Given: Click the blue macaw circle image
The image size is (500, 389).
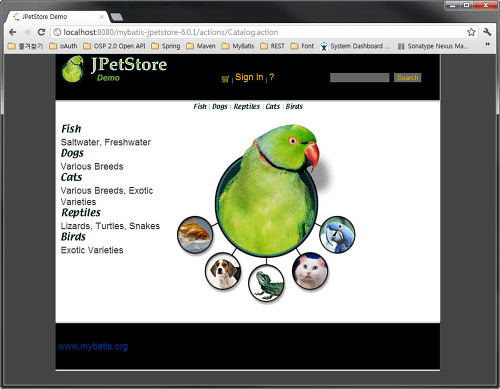Looking at the screenshot, I should tap(337, 235).
